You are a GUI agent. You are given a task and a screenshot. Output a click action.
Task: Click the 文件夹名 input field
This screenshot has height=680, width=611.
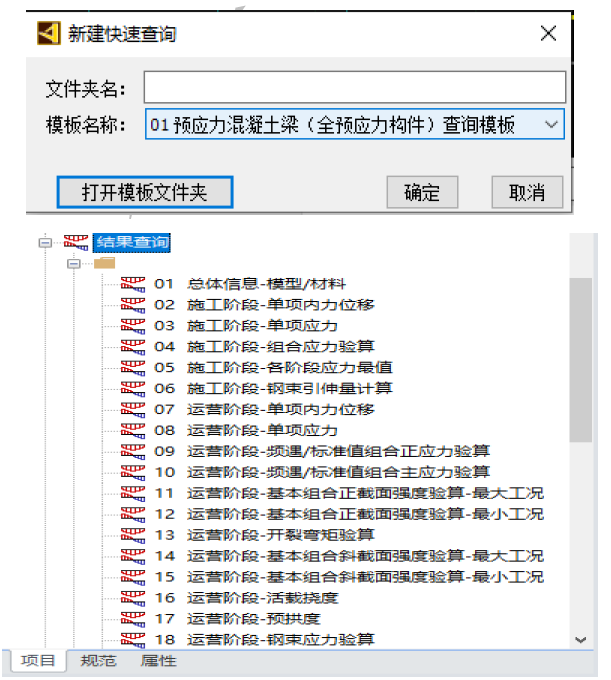point(355,87)
